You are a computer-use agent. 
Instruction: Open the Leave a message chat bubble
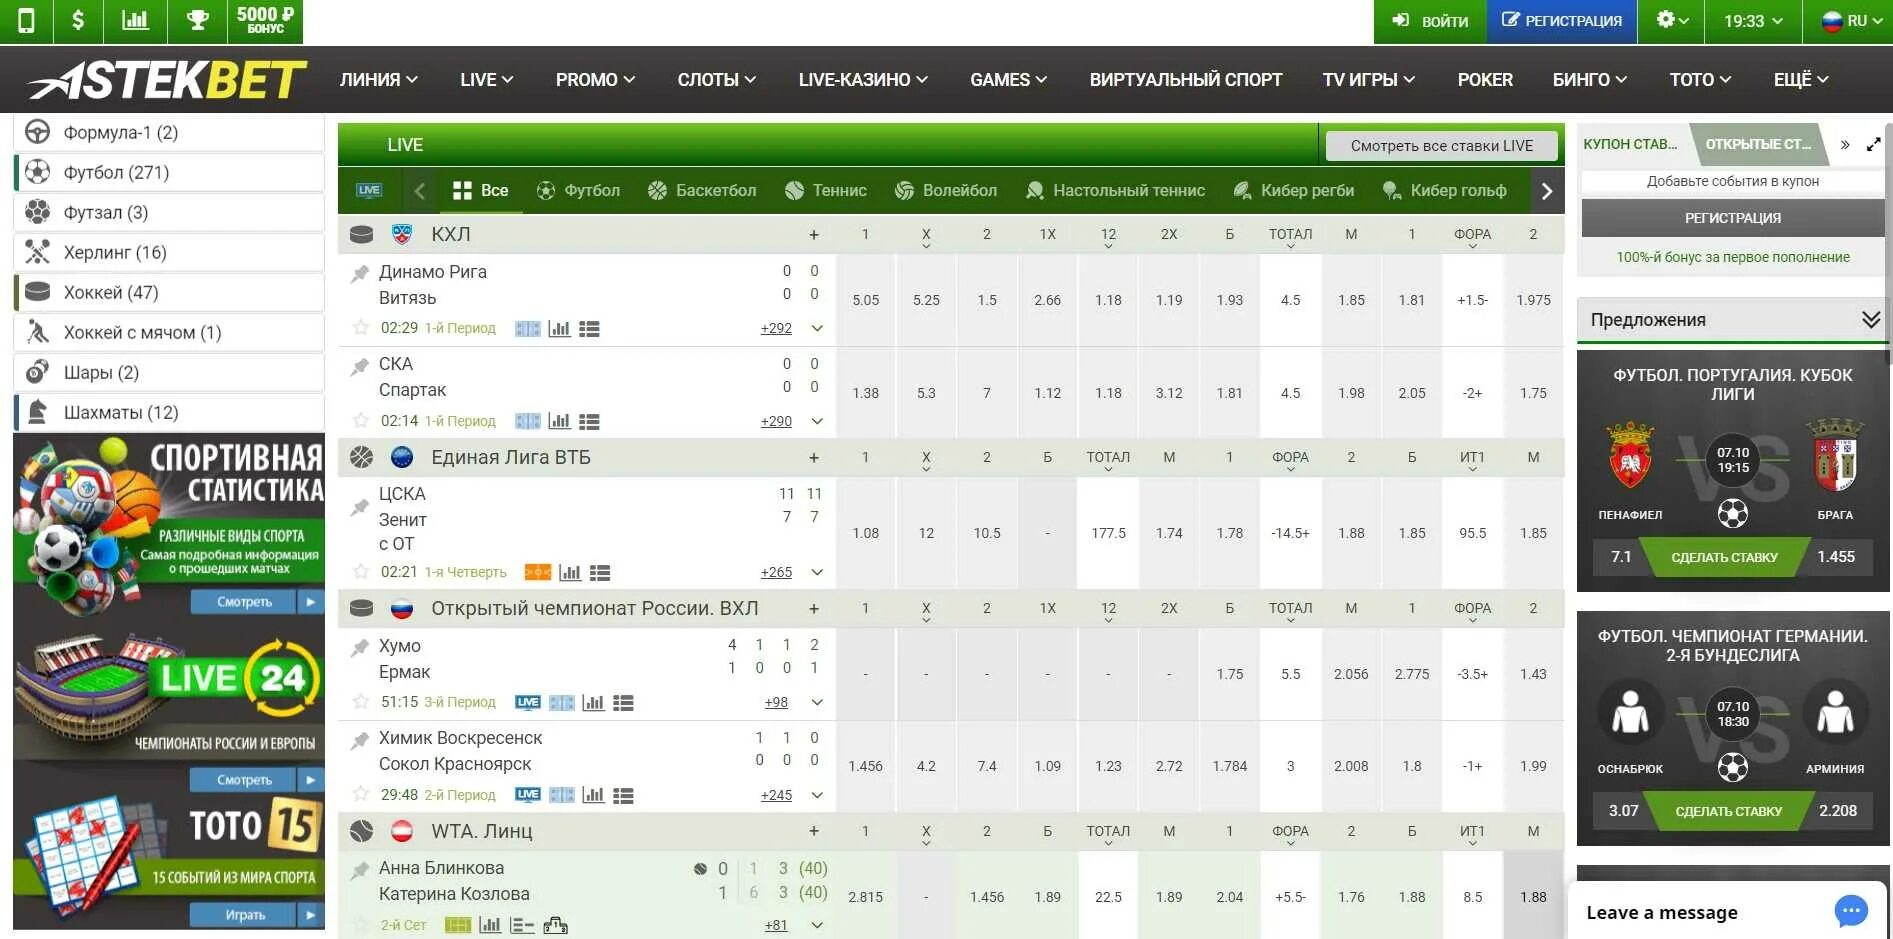pyautogui.click(x=1851, y=911)
